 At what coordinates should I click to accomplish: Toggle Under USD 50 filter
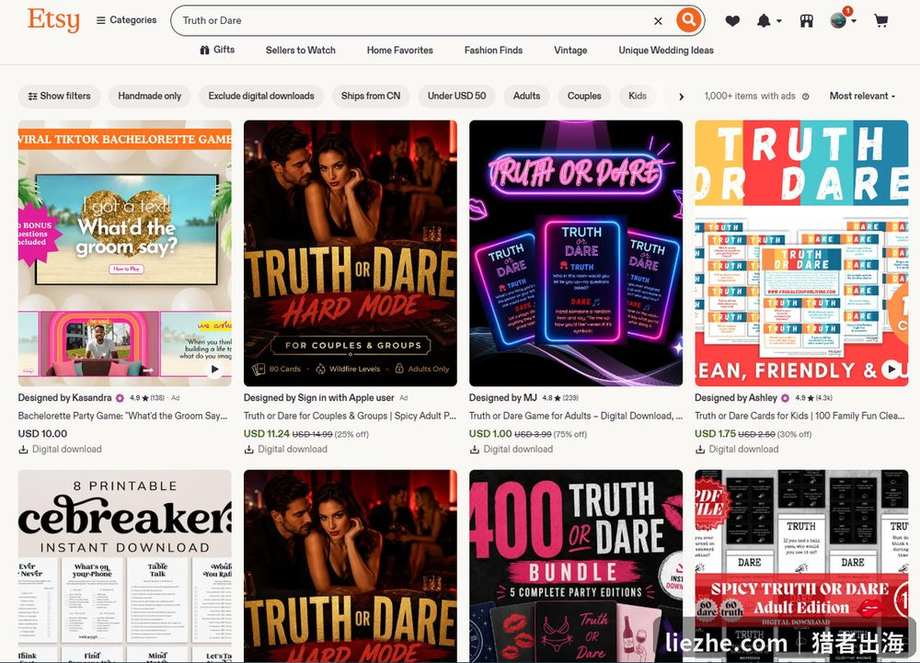click(x=456, y=96)
